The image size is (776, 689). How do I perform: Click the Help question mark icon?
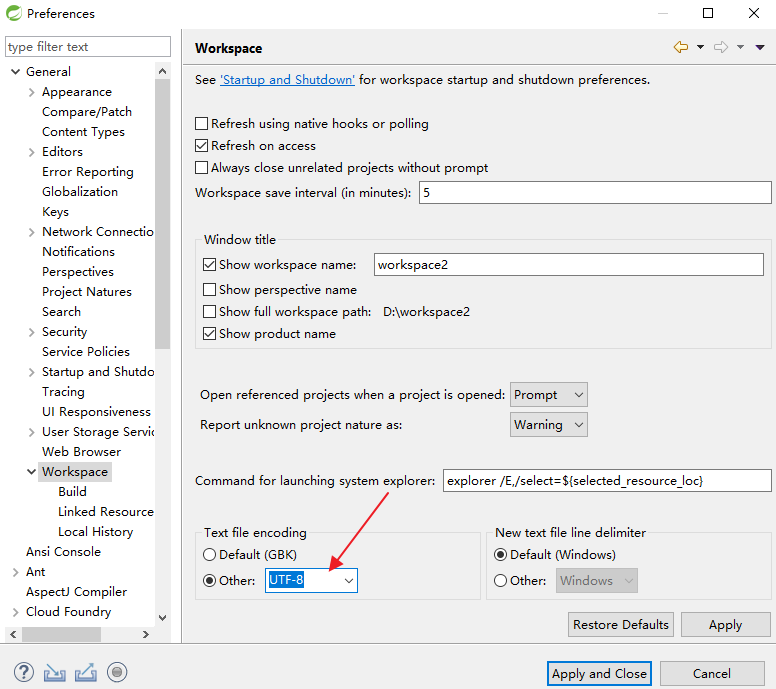[25, 673]
